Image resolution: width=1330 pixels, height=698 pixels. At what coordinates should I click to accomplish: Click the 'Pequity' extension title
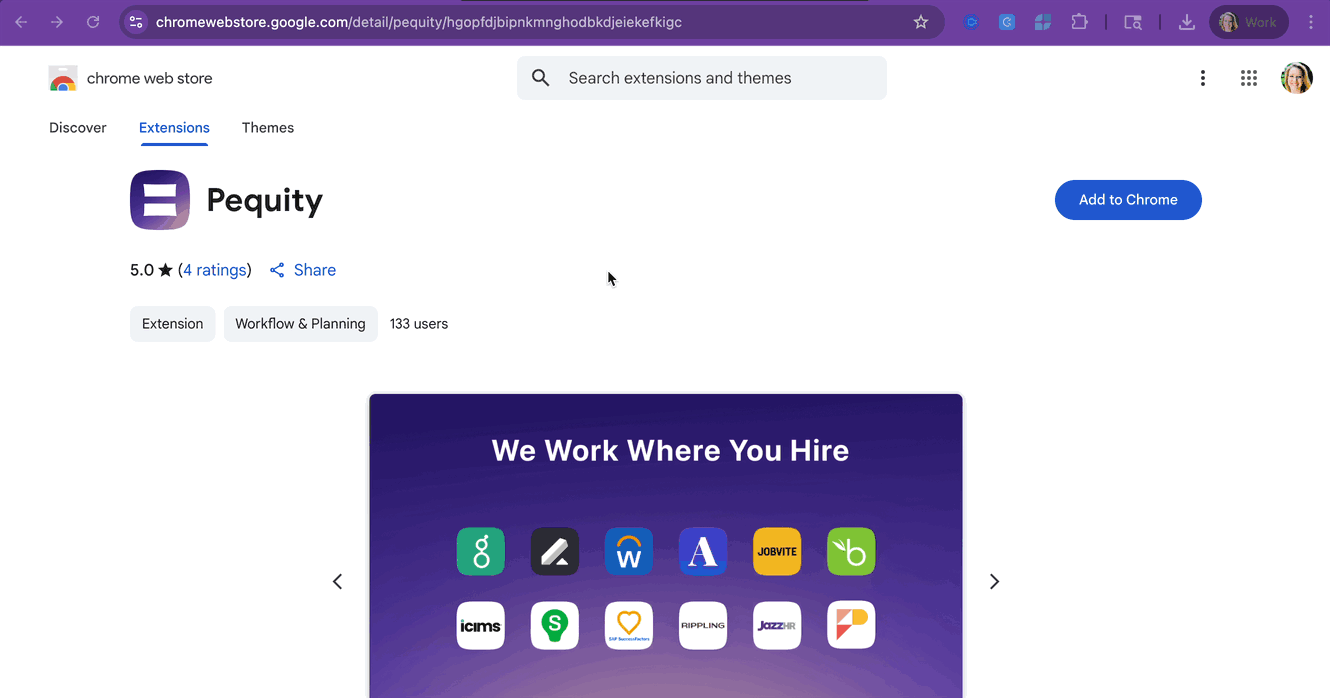[265, 201]
